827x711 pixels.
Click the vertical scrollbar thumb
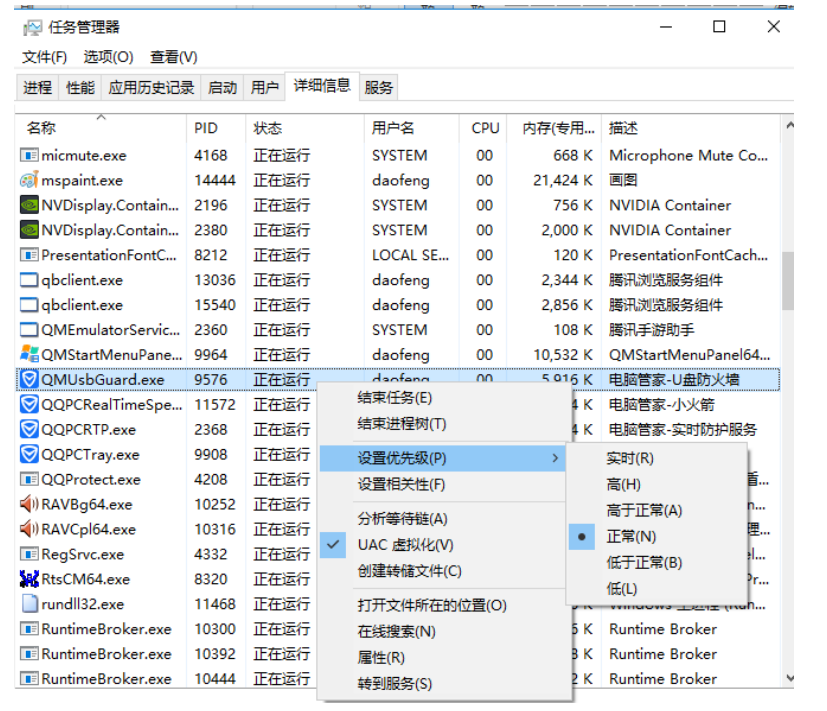click(788, 281)
